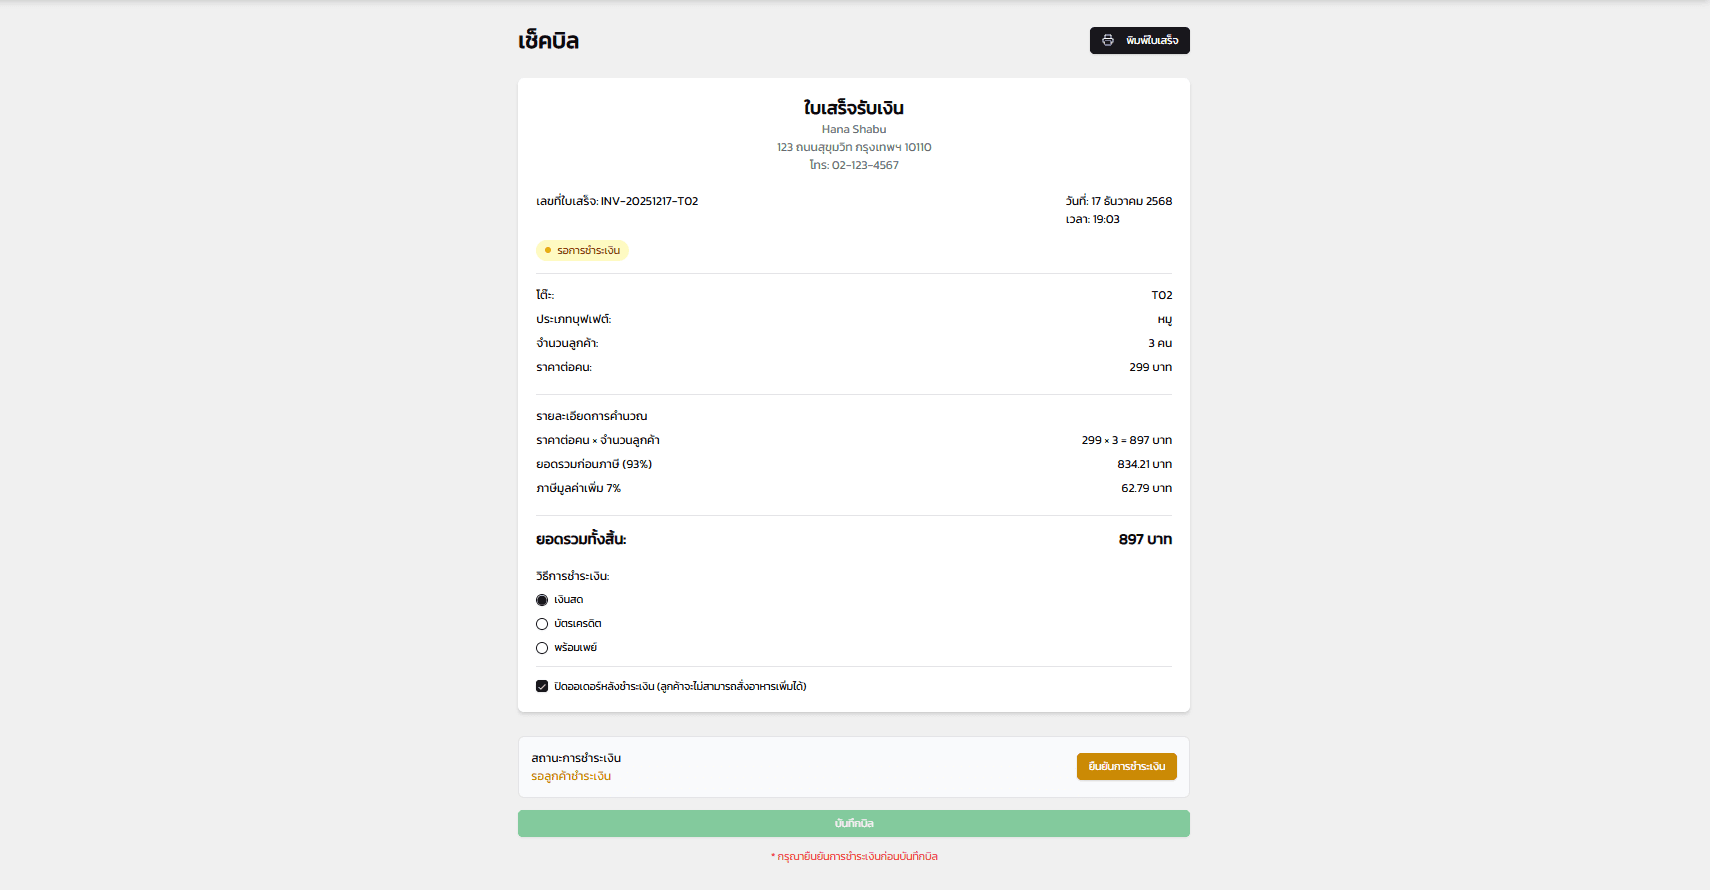The width and height of the screenshot is (1710, 890).
Task: Click the green บันทึกบิล button
Action: pyautogui.click(x=853, y=823)
